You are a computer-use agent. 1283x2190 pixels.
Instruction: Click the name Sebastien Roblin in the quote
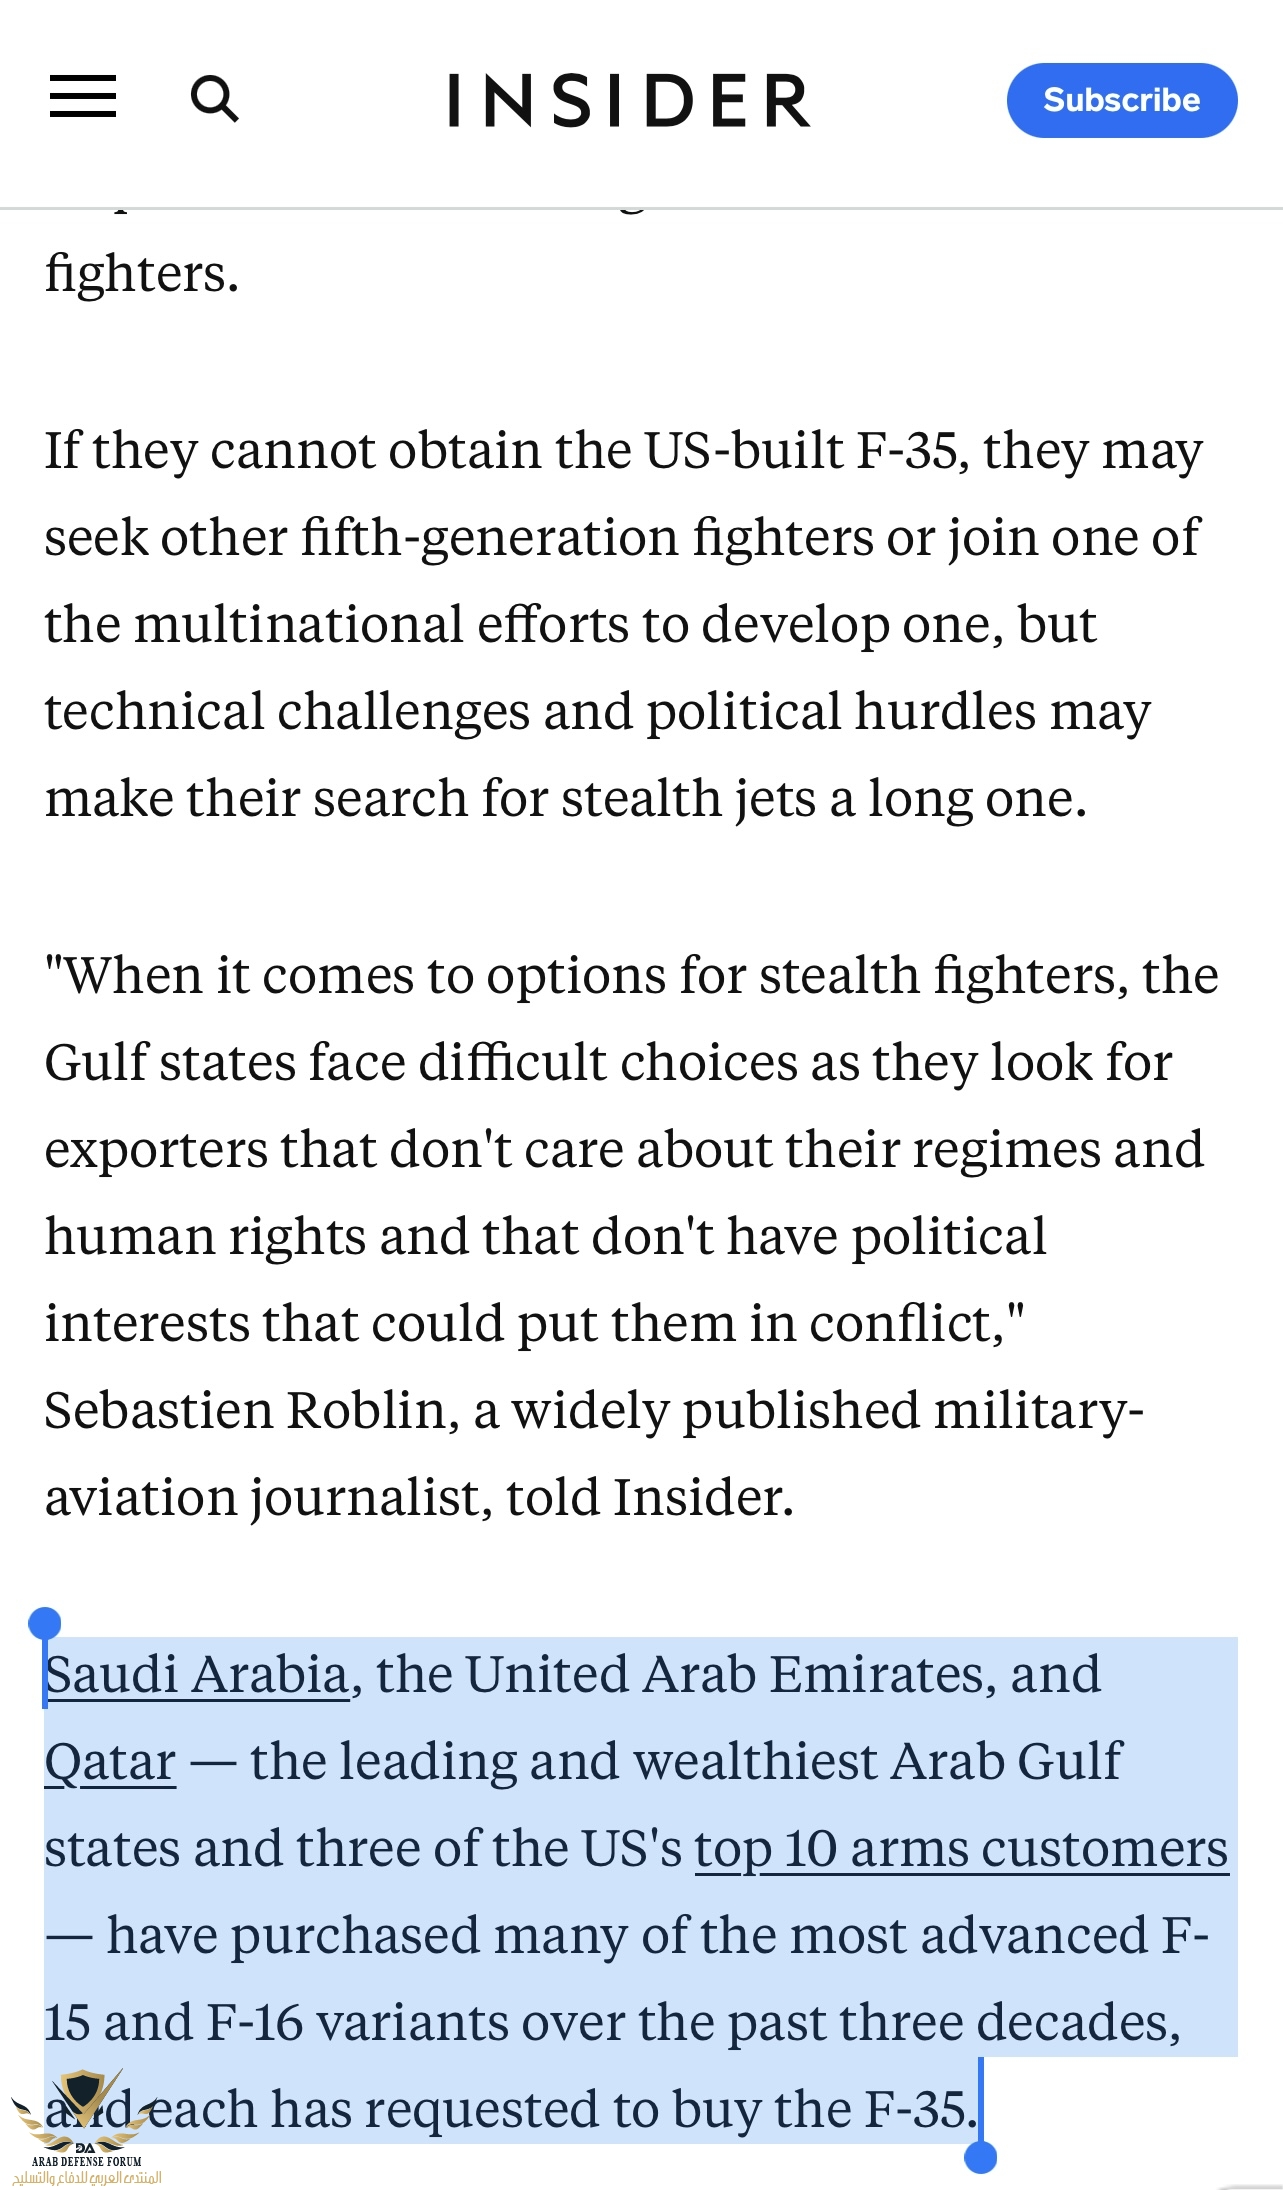pyautogui.click(x=244, y=1410)
